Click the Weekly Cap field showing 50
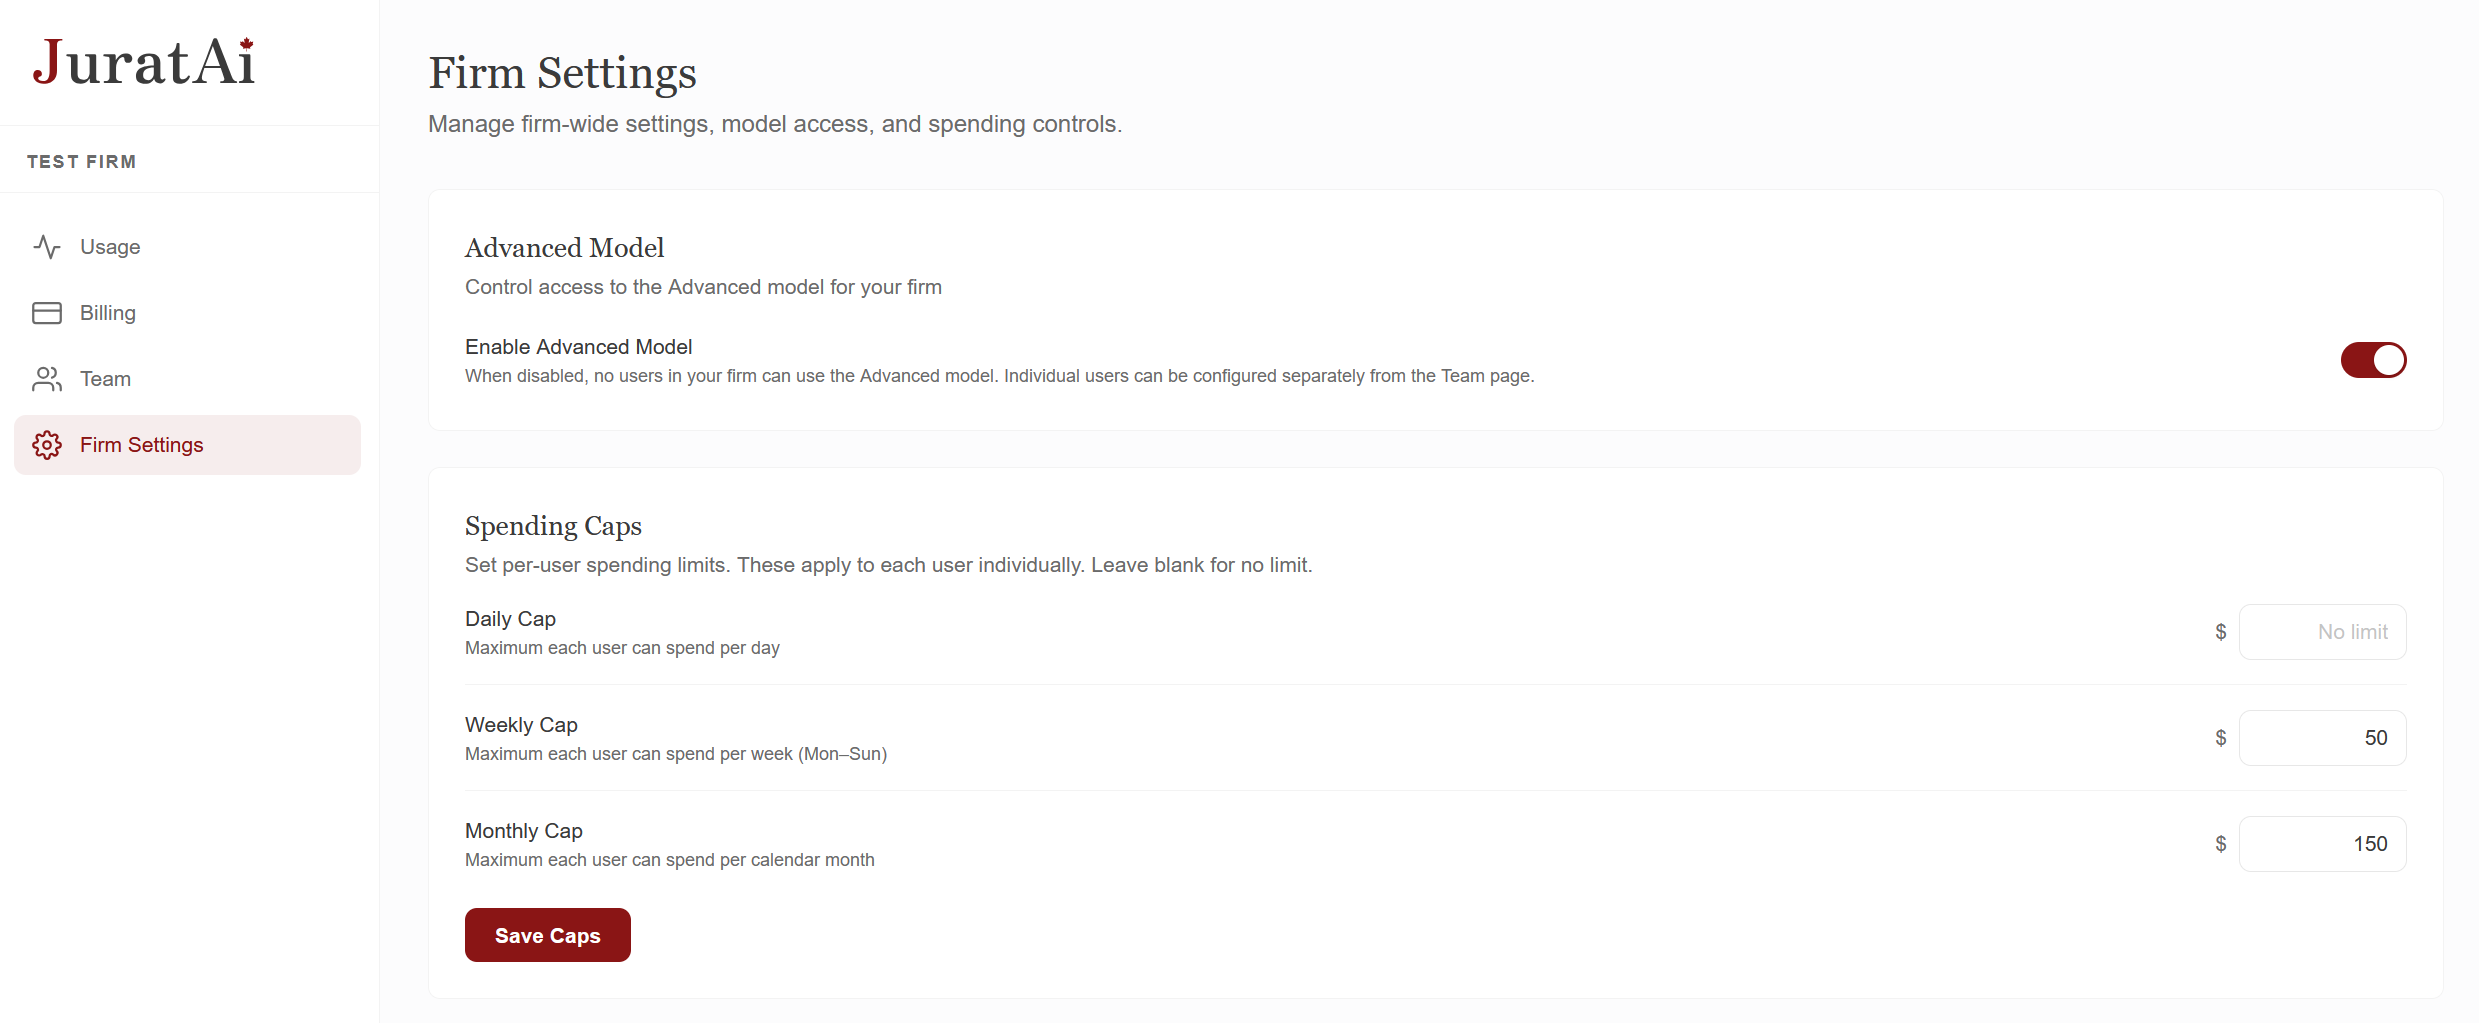This screenshot has height=1023, width=2479. coord(2322,738)
